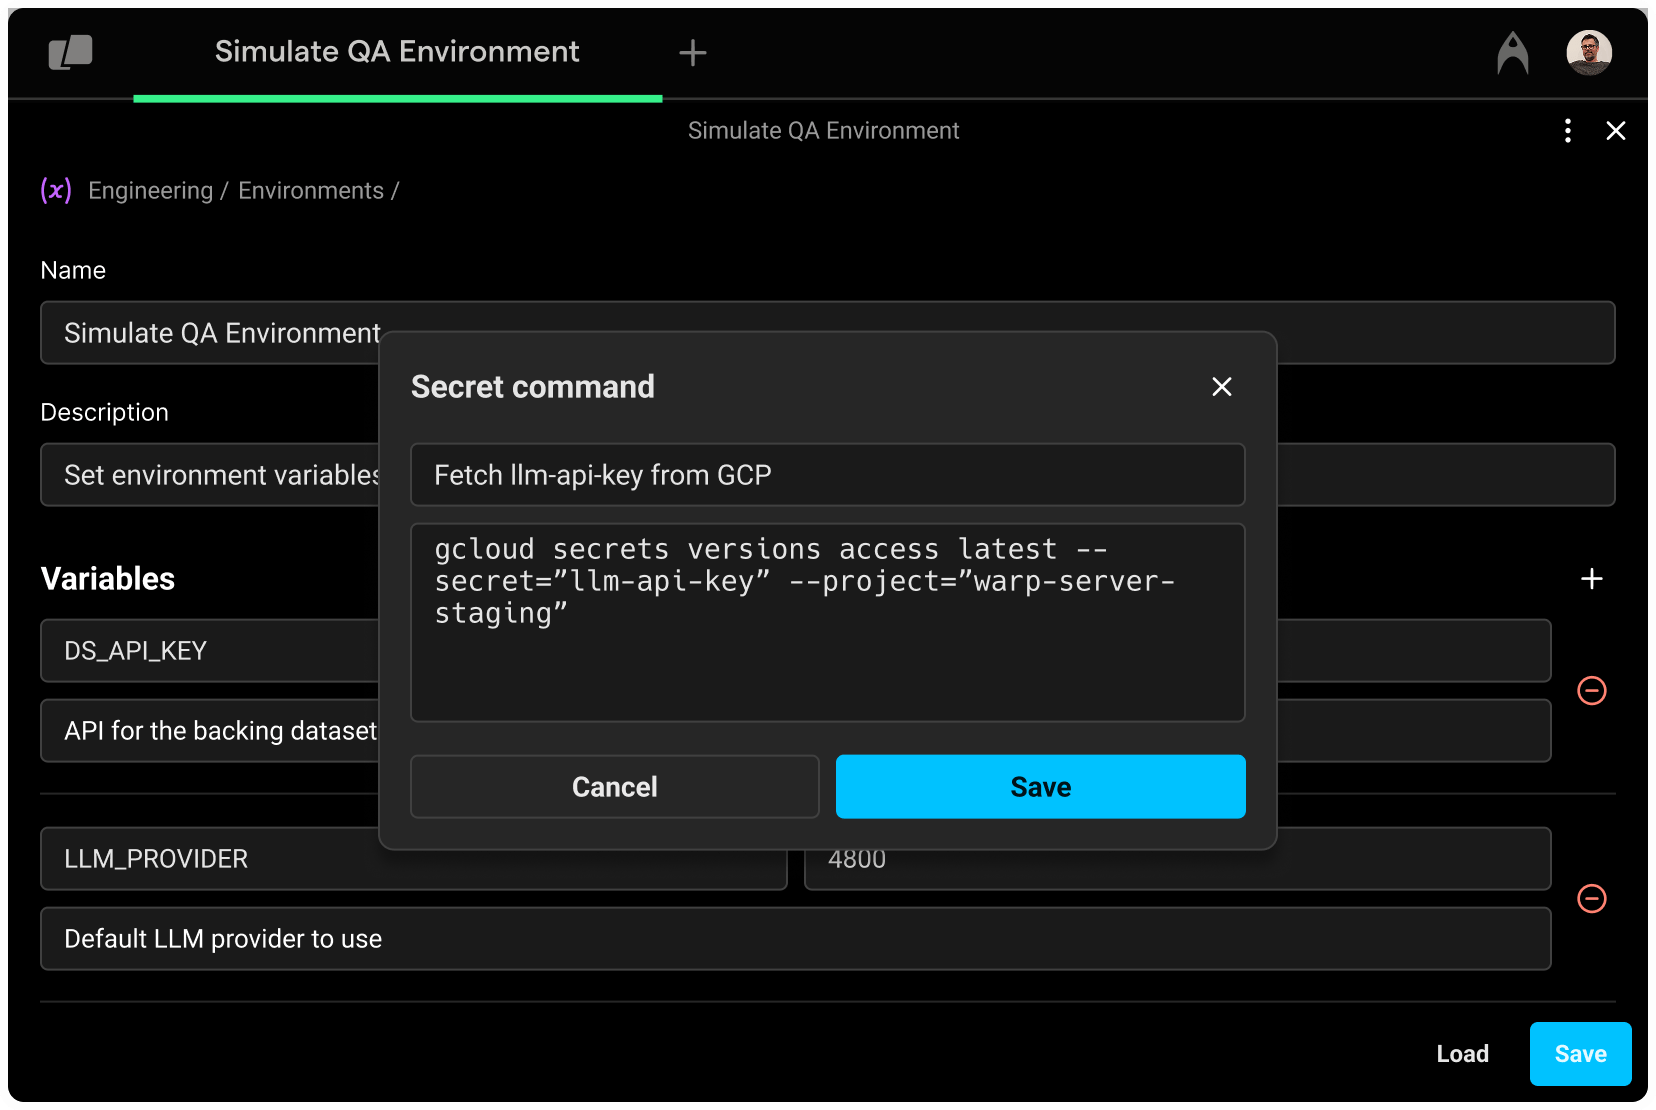Remove the DS_API_KEY variable
Image resolution: width=1656 pixels, height=1110 pixels.
[1591, 691]
